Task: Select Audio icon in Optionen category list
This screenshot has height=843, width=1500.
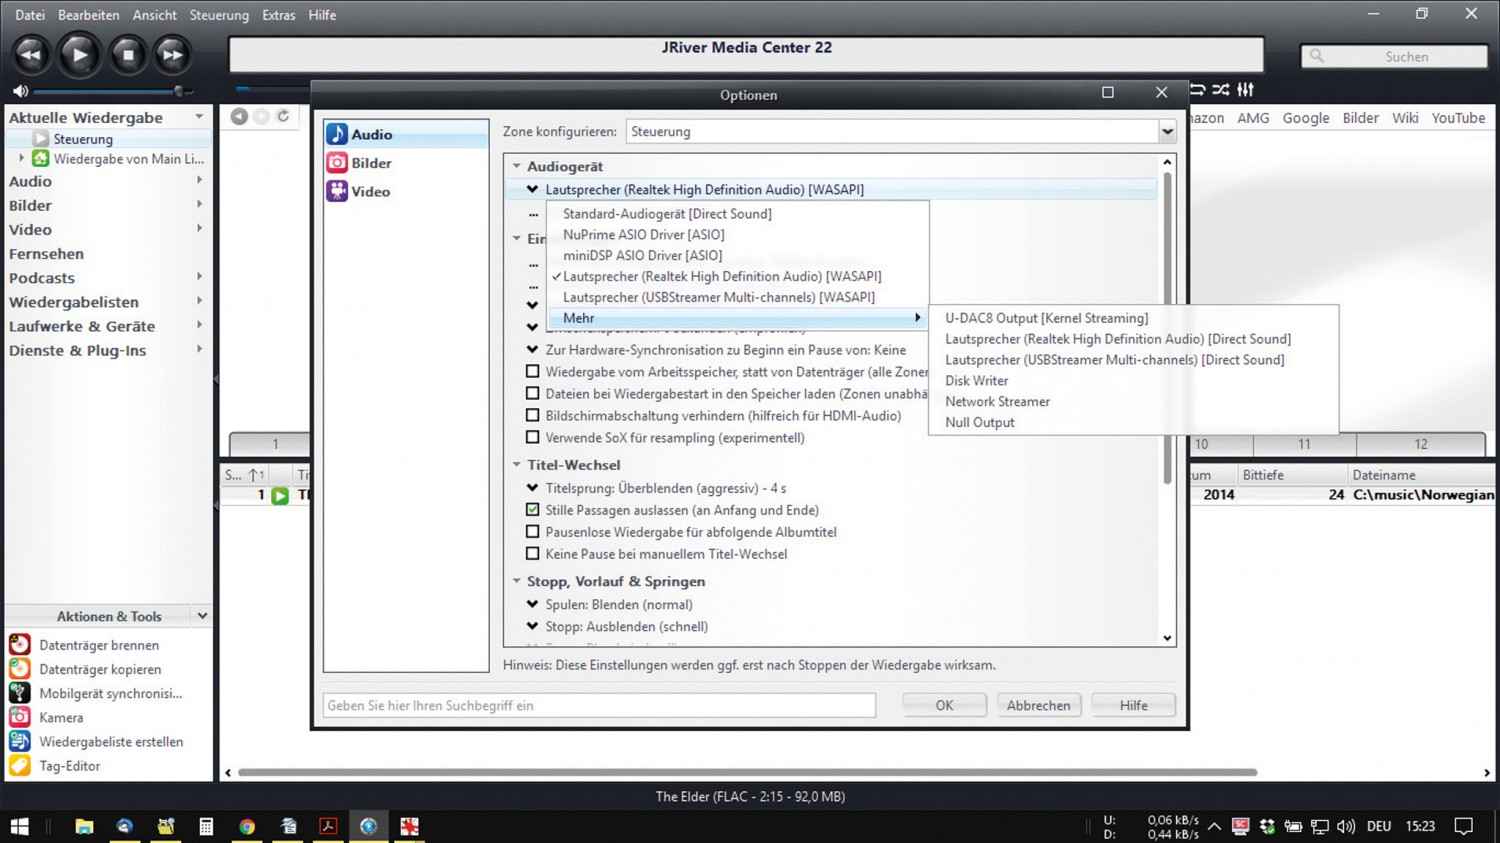Action: 338,134
